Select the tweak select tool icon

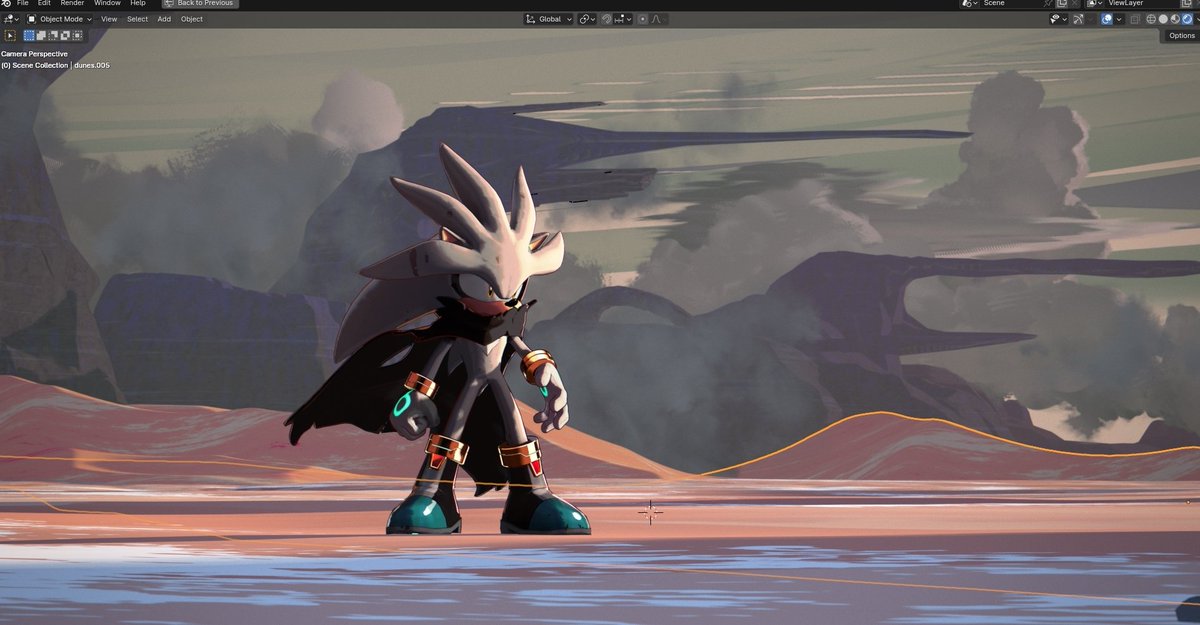tap(11, 35)
